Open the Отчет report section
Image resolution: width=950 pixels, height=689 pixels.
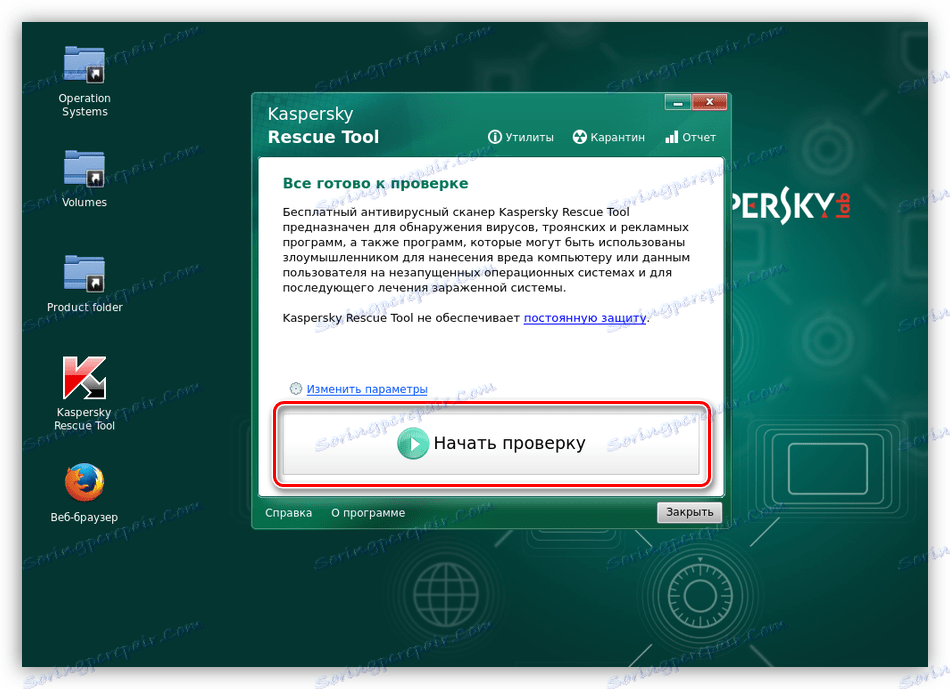(x=691, y=137)
